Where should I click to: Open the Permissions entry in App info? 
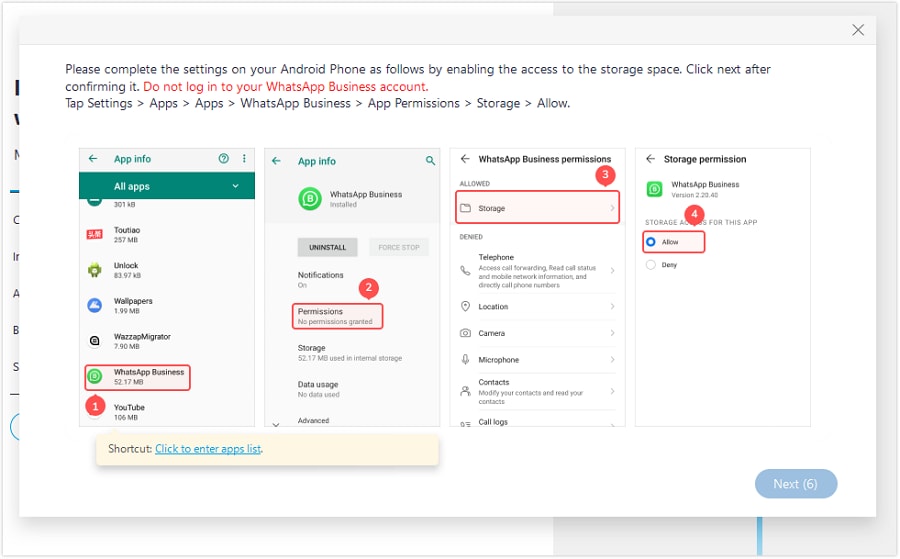point(338,316)
